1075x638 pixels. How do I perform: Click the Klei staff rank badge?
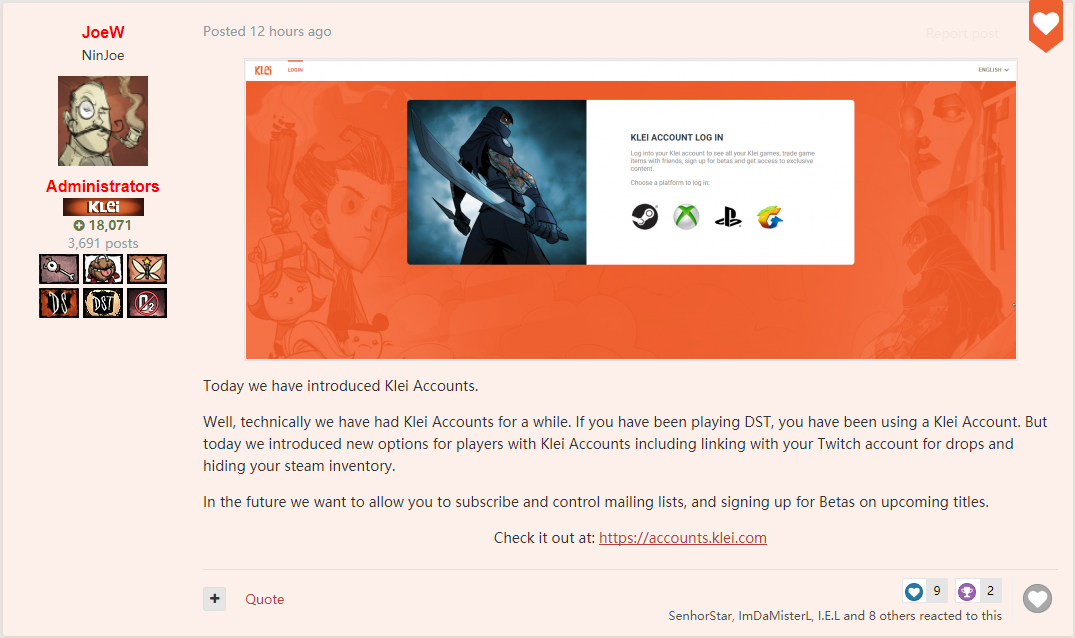[x=104, y=207]
